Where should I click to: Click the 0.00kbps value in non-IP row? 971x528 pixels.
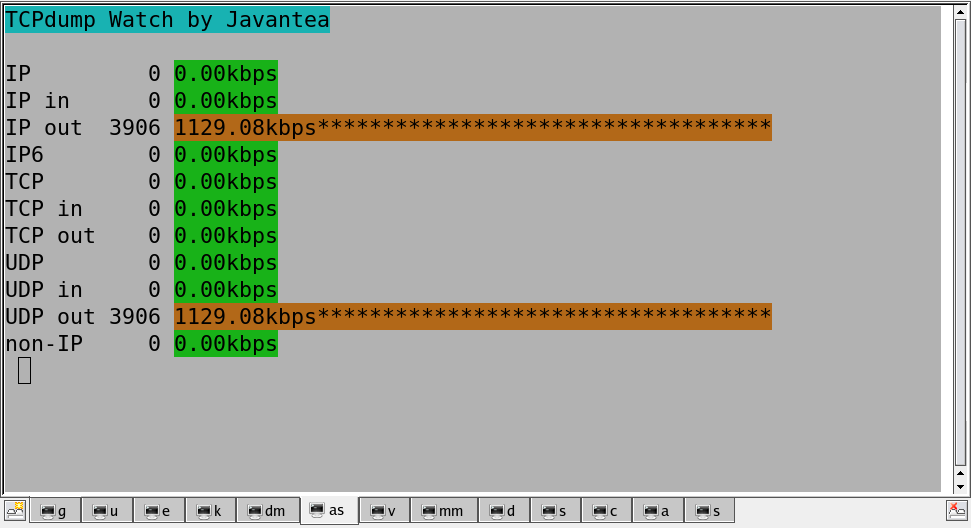click(226, 344)
